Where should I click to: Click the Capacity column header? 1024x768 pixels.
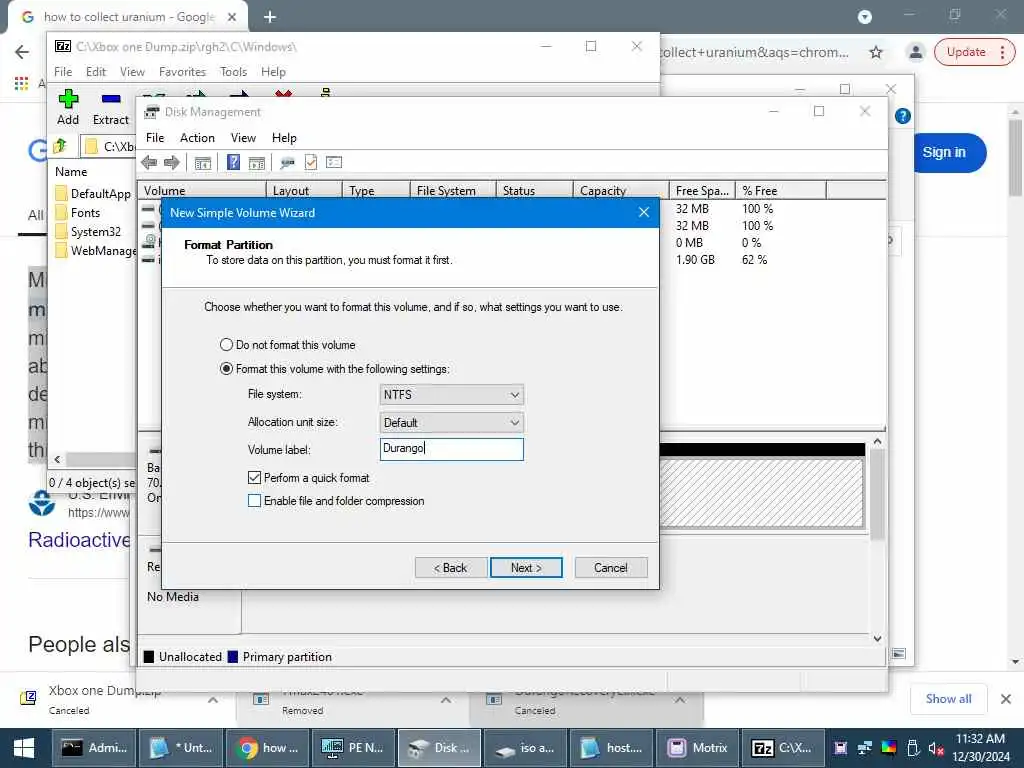tap(620, 190)
